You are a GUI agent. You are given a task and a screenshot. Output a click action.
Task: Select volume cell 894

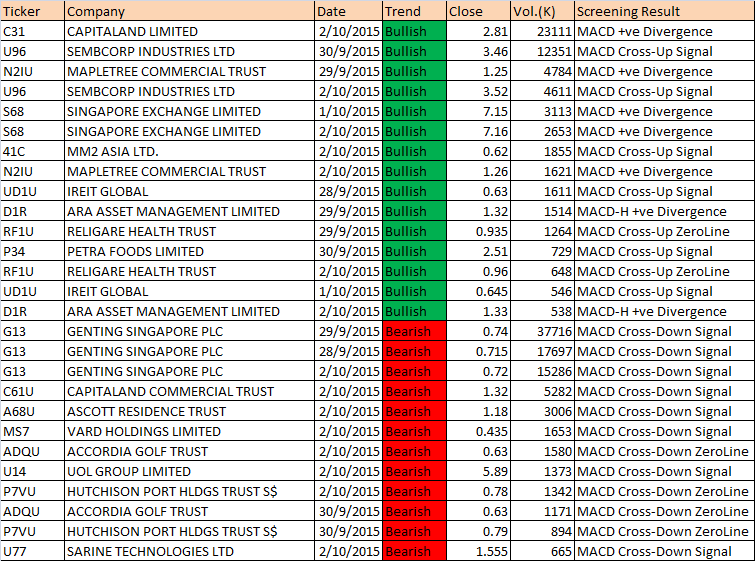[542, 531]
